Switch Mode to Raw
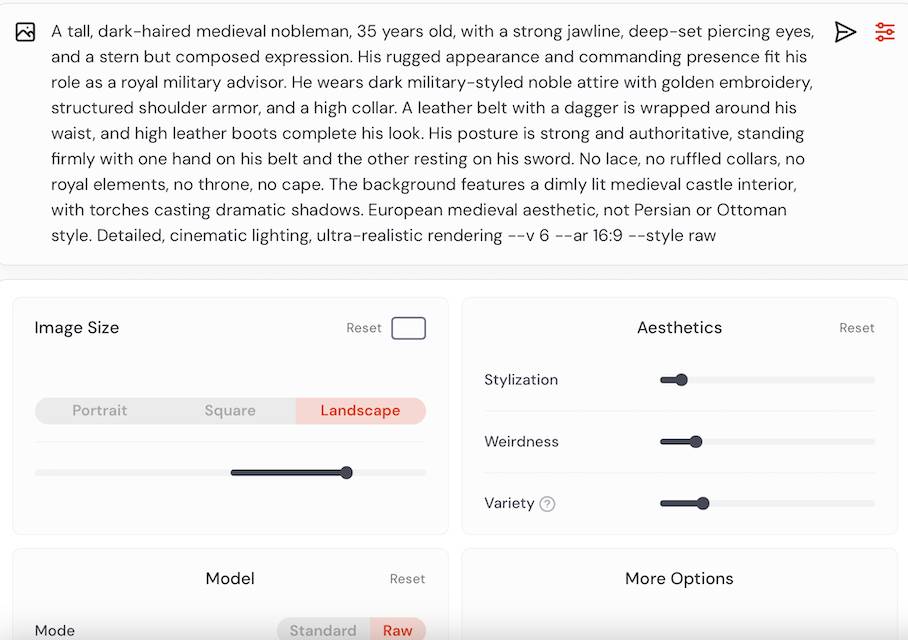 (x=397, y=630)
